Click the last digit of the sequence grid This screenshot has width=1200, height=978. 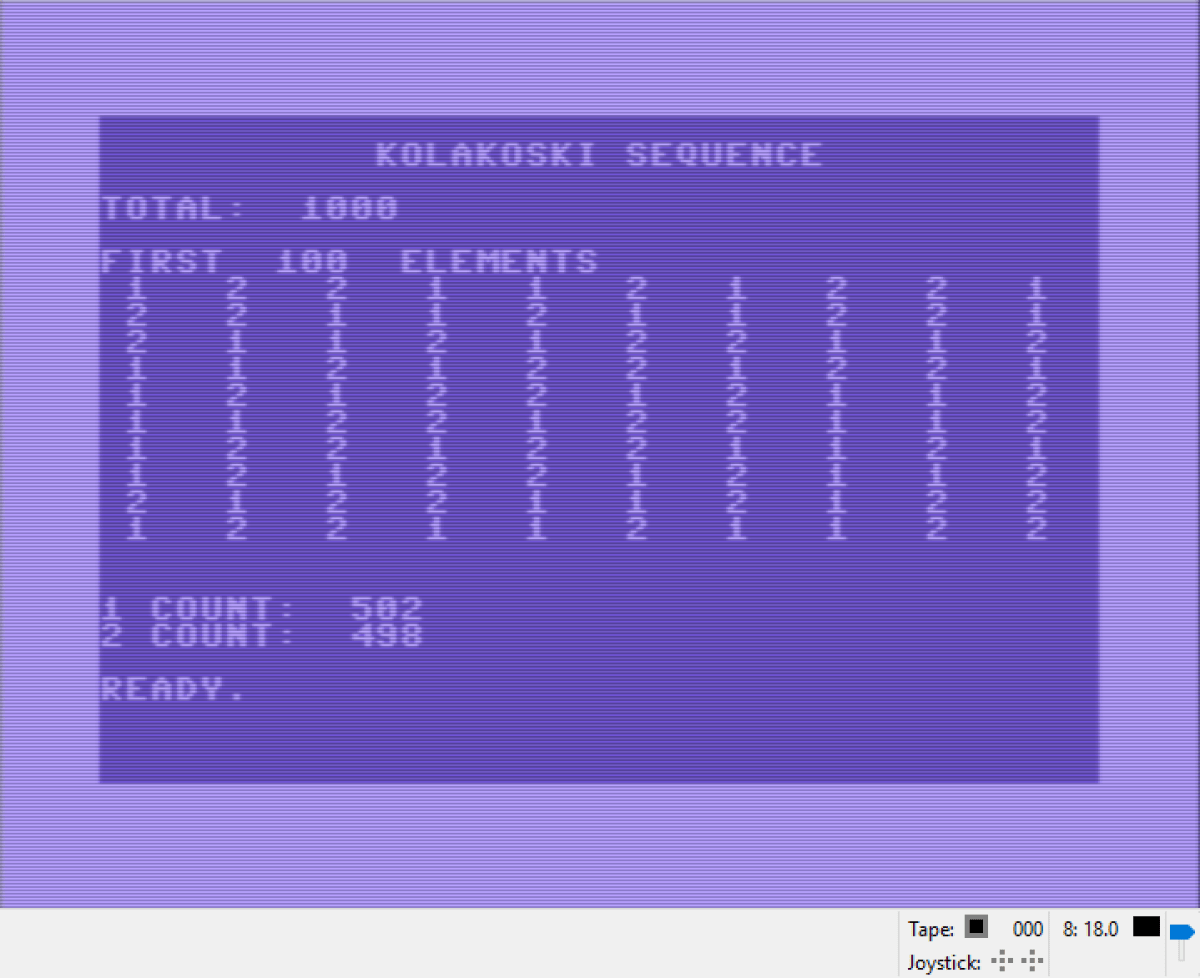pos(1035,527)
